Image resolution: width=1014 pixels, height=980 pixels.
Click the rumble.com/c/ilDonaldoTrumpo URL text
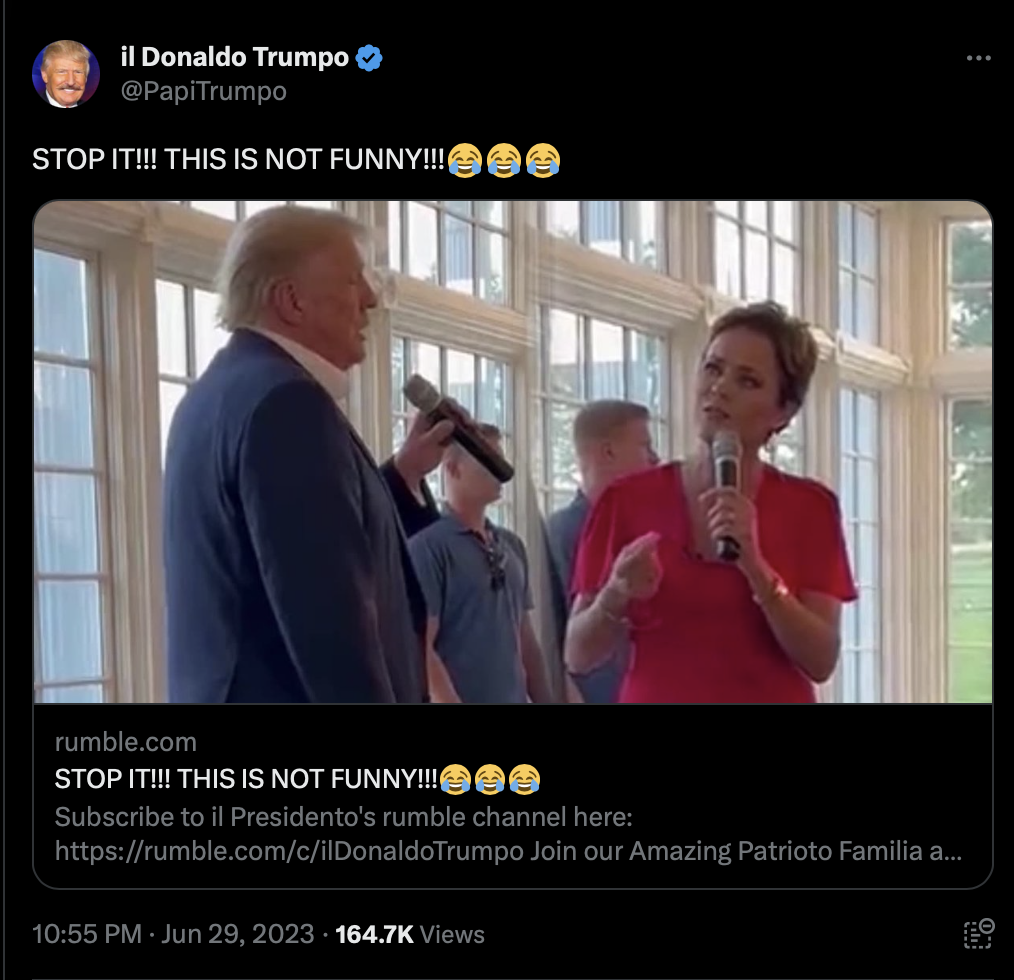pyautogui.click(x=289, y=851)
